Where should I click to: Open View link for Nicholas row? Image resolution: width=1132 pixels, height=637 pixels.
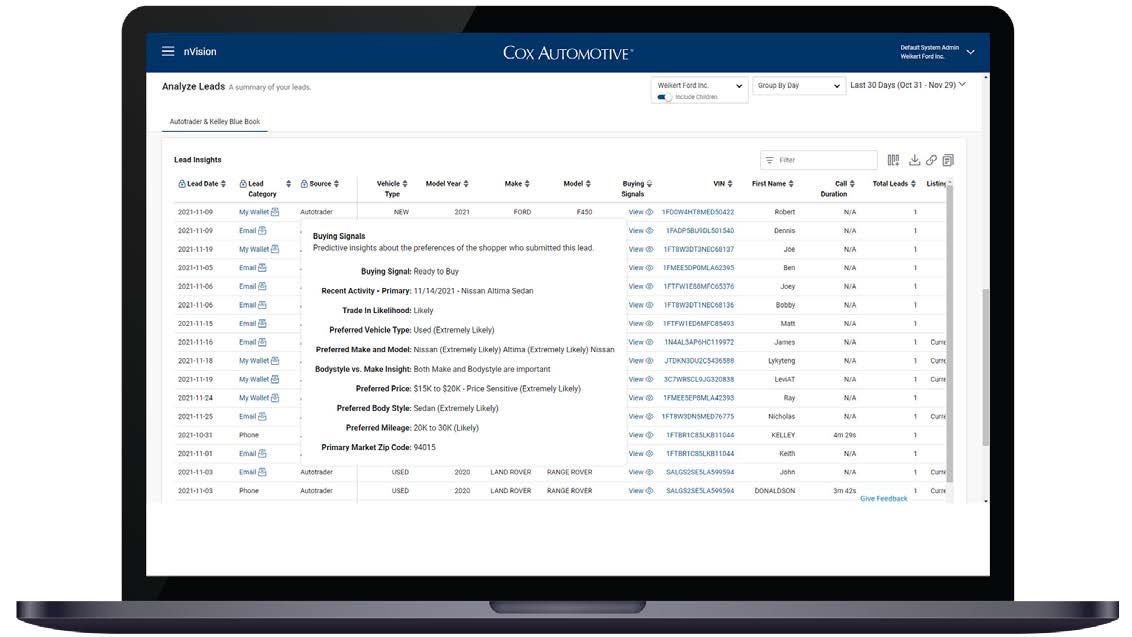[636, 417]
